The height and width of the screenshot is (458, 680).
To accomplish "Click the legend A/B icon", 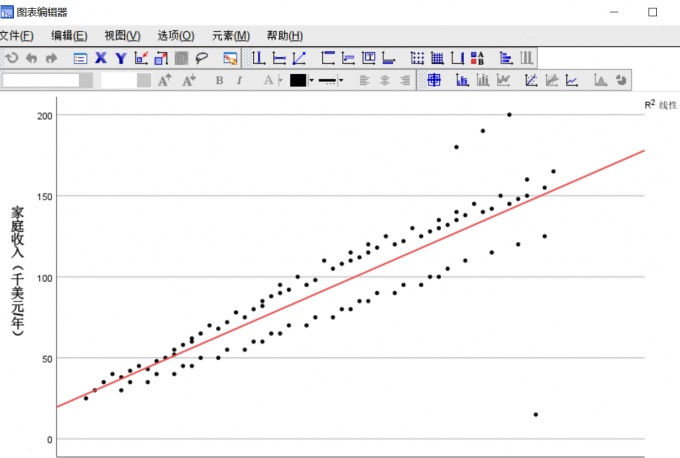I will click(x=478, y=58).
